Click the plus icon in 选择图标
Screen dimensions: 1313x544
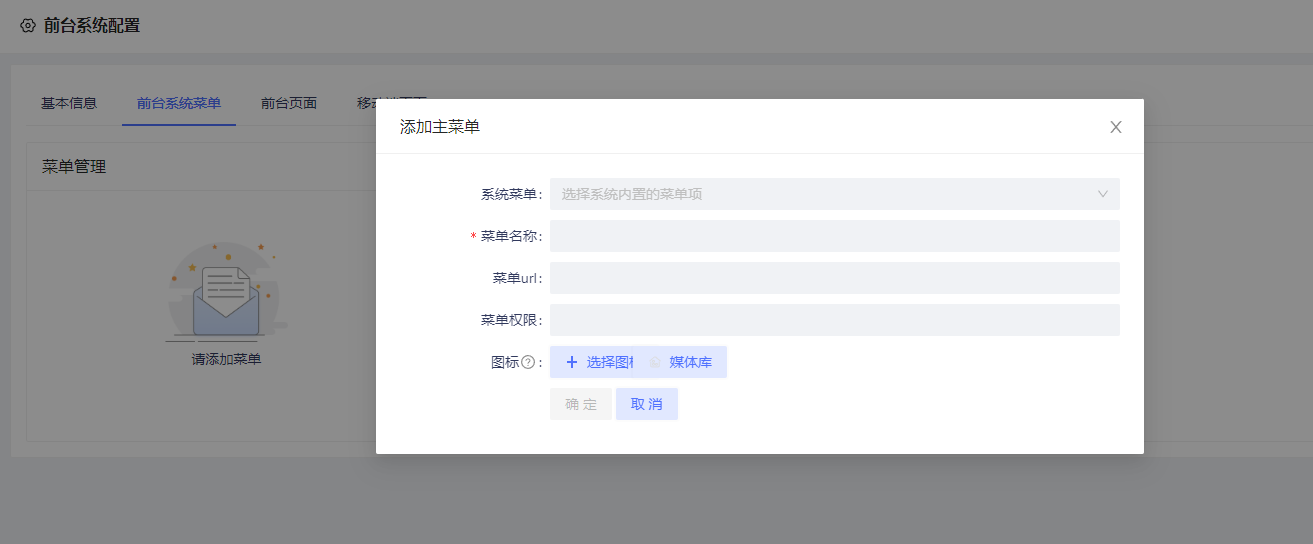point(572,362)
